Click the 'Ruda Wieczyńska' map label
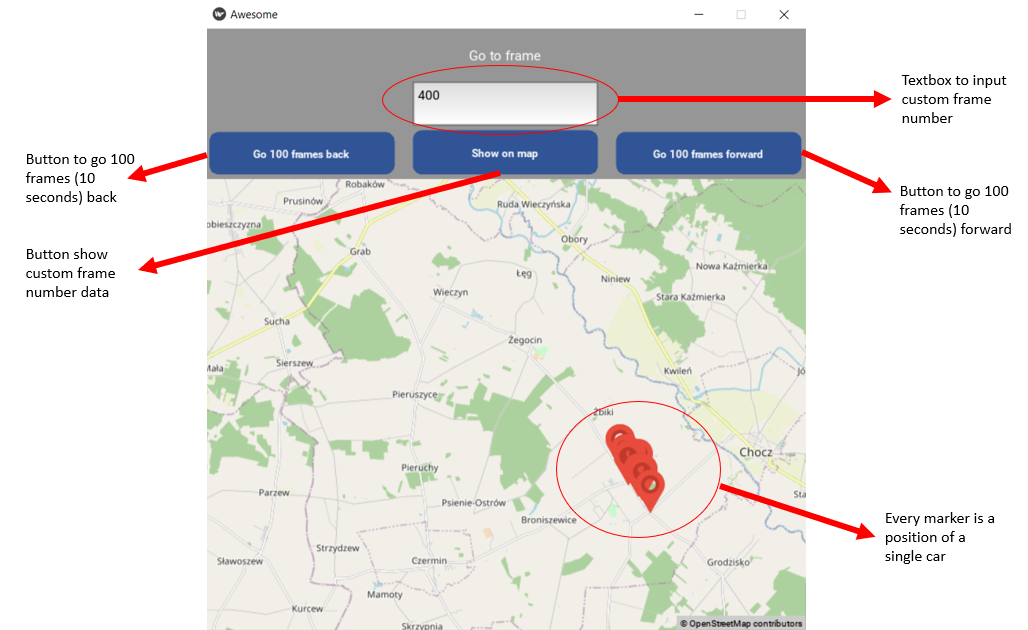The image size is (1028, 630). click(533, 204)
